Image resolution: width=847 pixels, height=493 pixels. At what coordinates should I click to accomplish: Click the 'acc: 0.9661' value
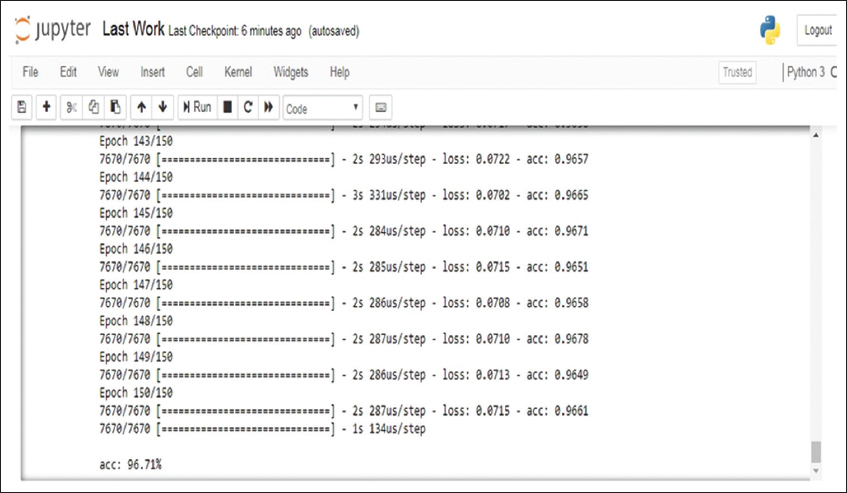click(557, 411)
